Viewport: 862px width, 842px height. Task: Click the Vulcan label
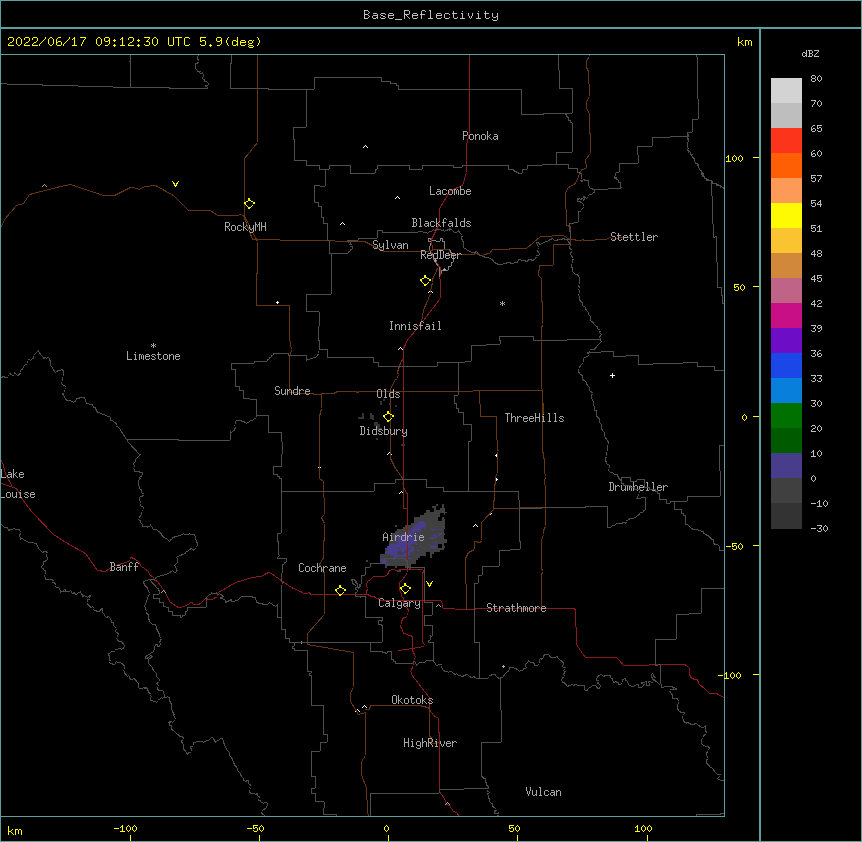(x=543, y=792)
